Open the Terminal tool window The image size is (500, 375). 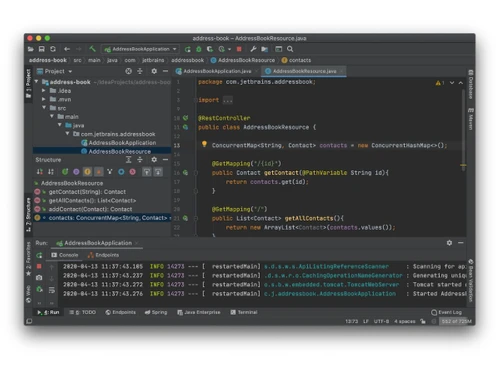coord(244,312)
